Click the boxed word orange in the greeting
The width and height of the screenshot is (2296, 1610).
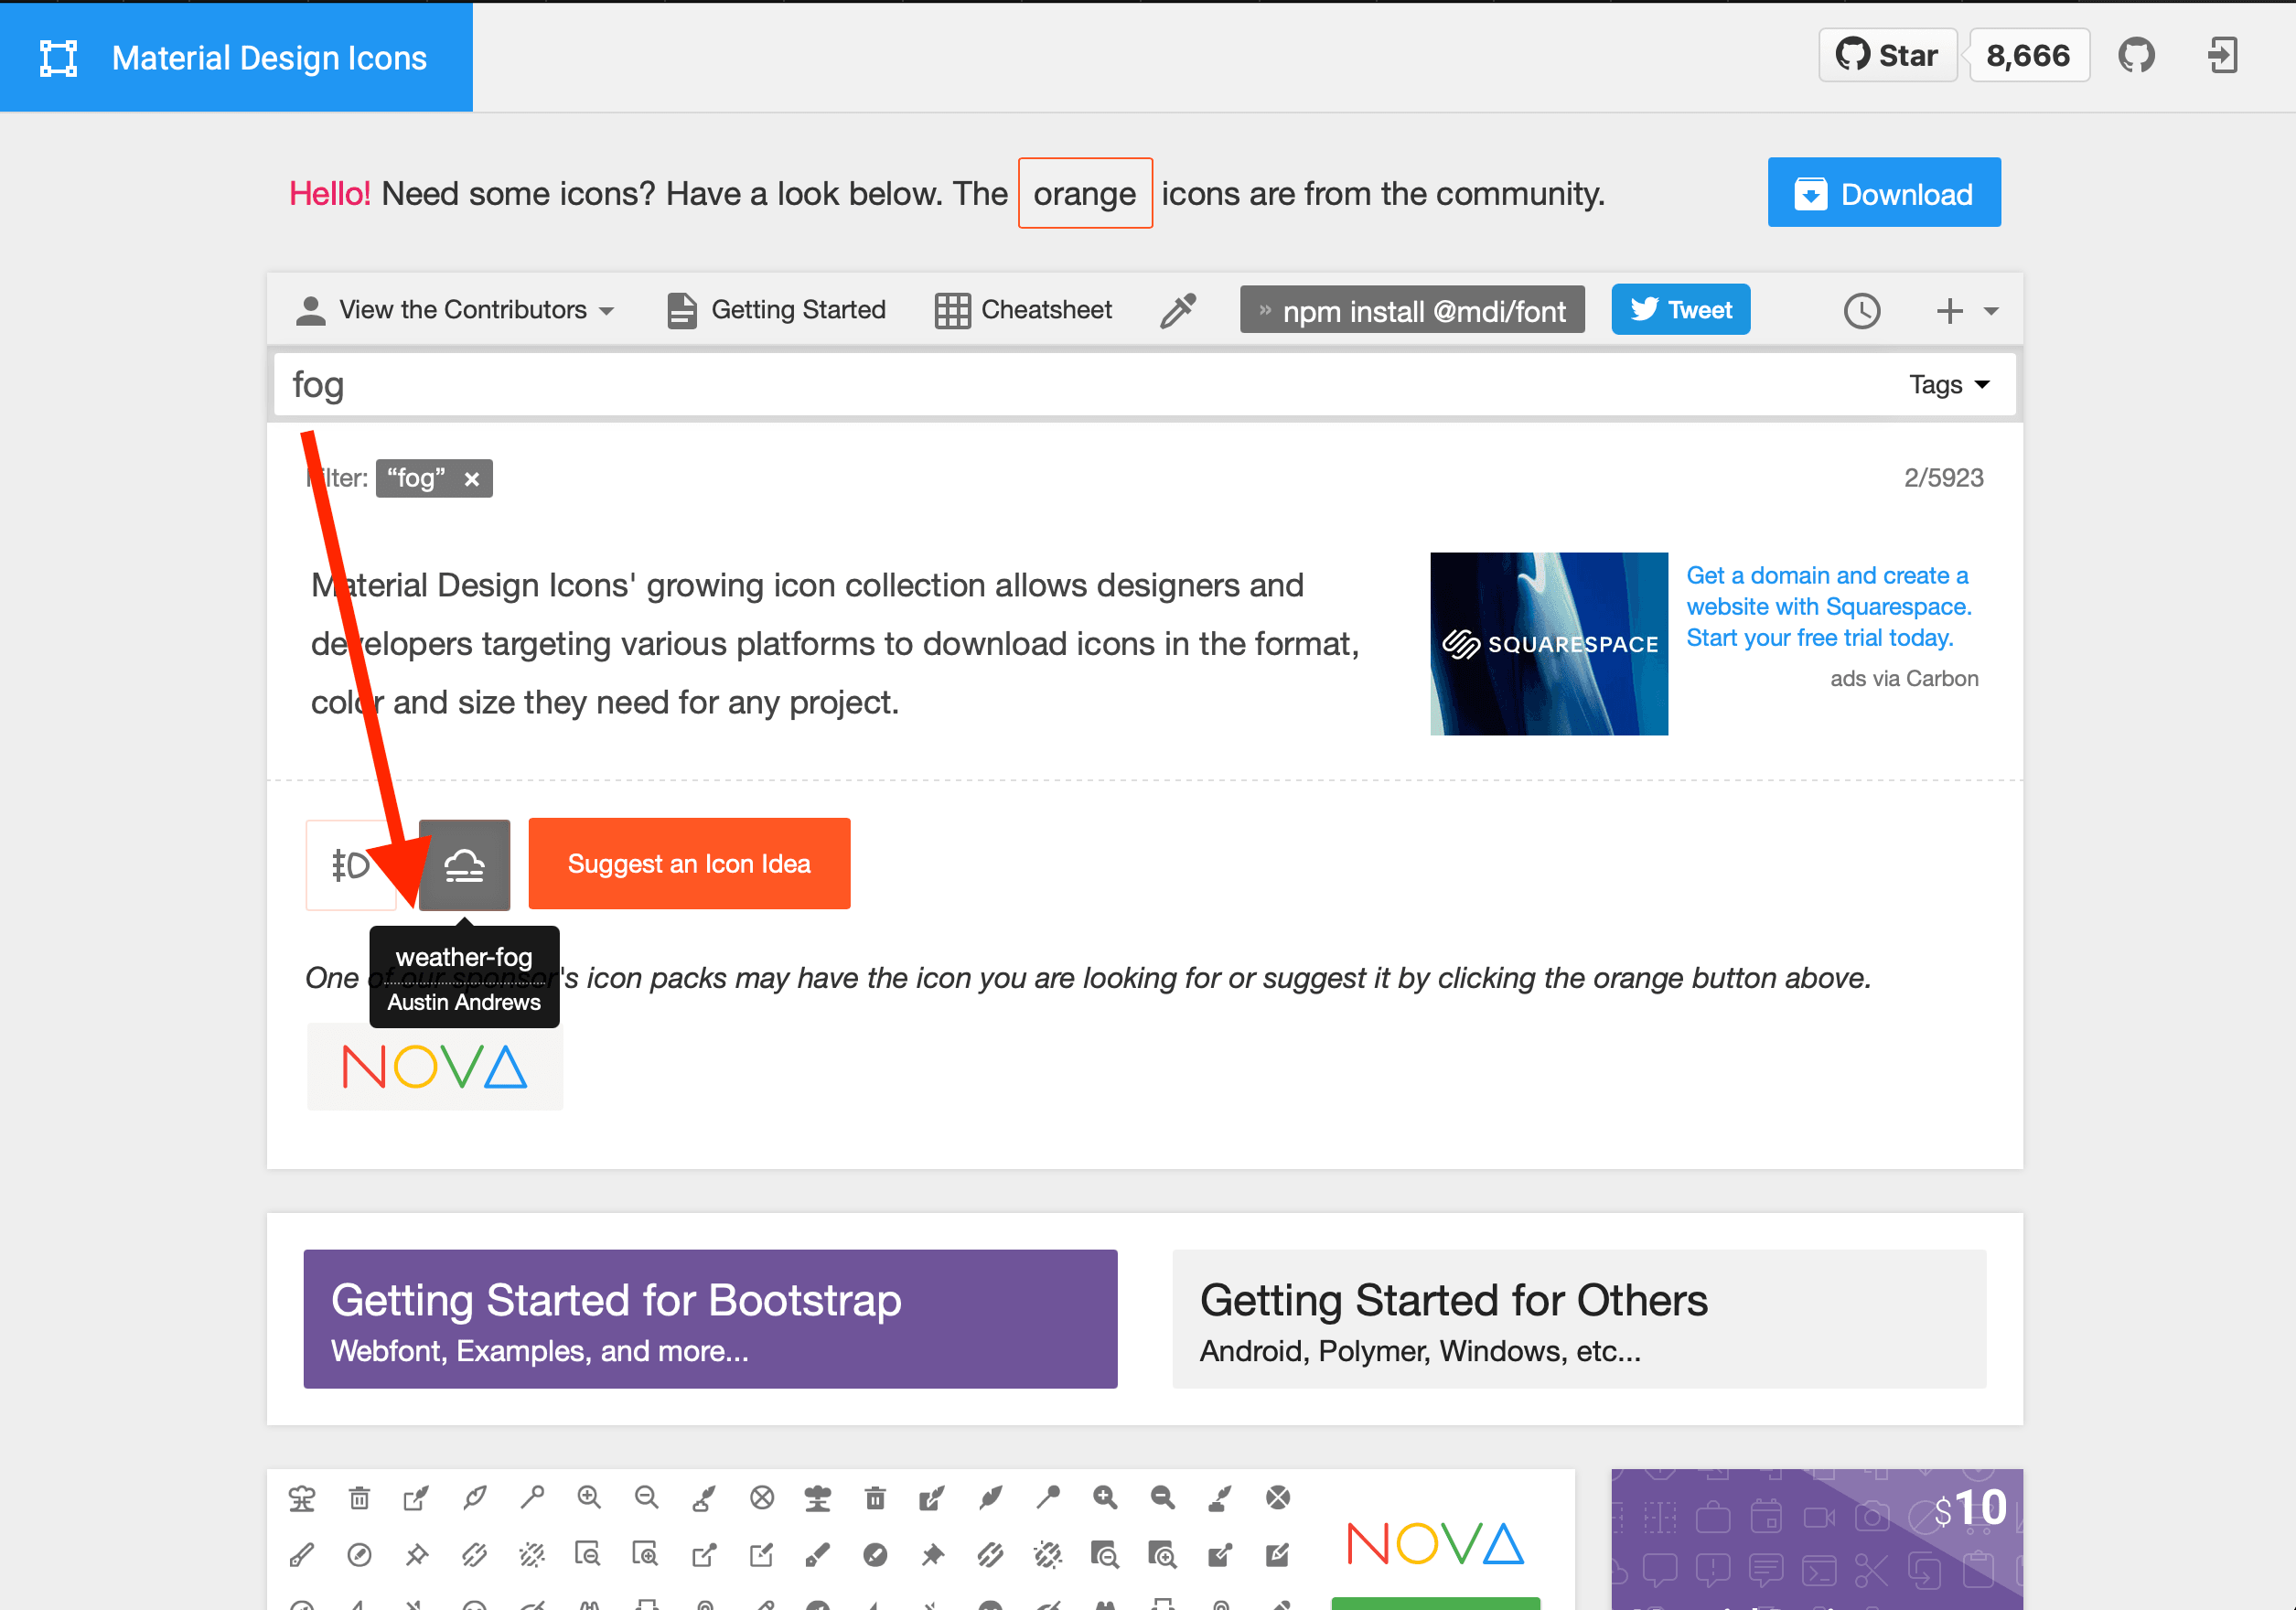pyautogui.click(x=1085, y=193)
